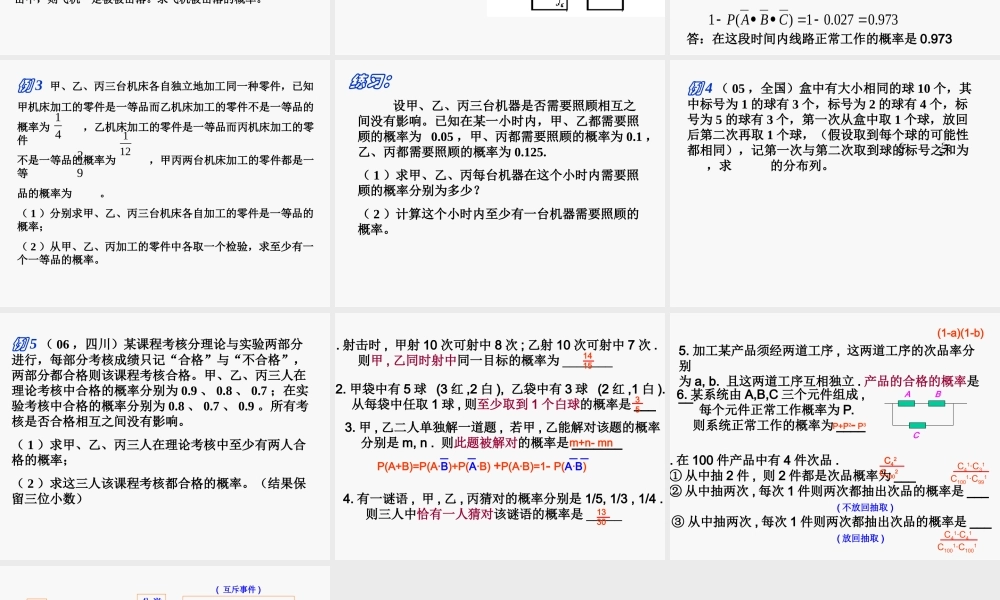
Task: Select the green circuit element A shape
Action: click(x=906, y=403)
